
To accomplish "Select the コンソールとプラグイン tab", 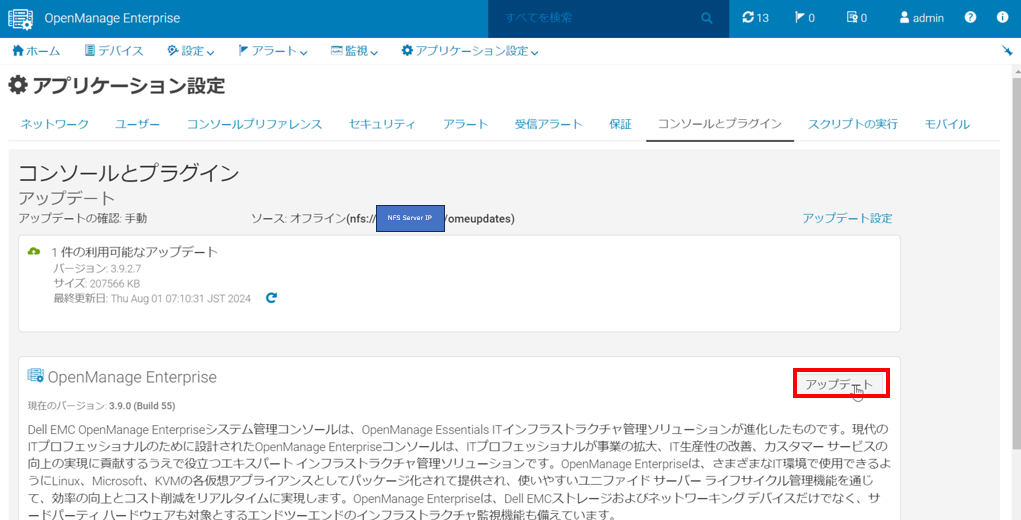I will pos(720,124).
